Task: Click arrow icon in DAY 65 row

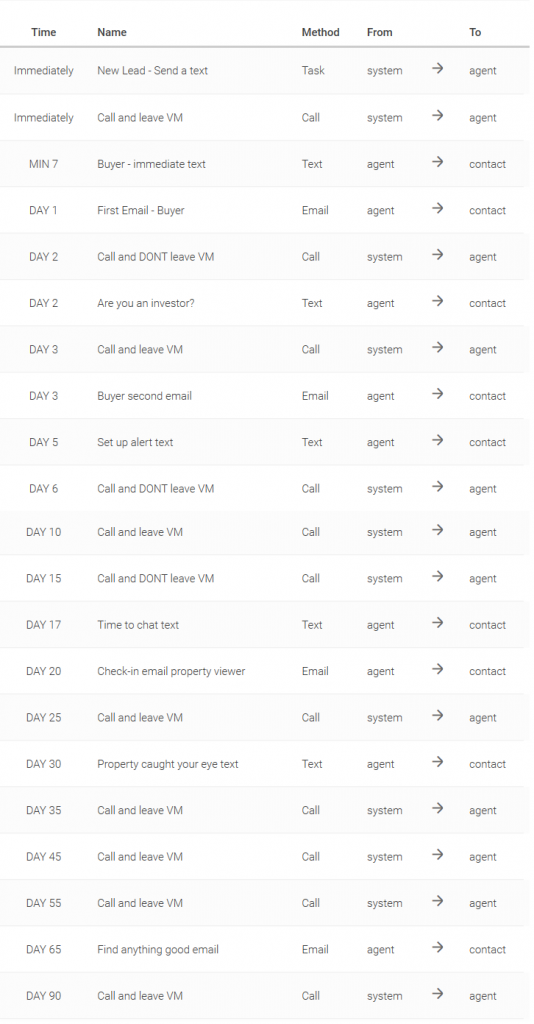Action: point(437,948)
